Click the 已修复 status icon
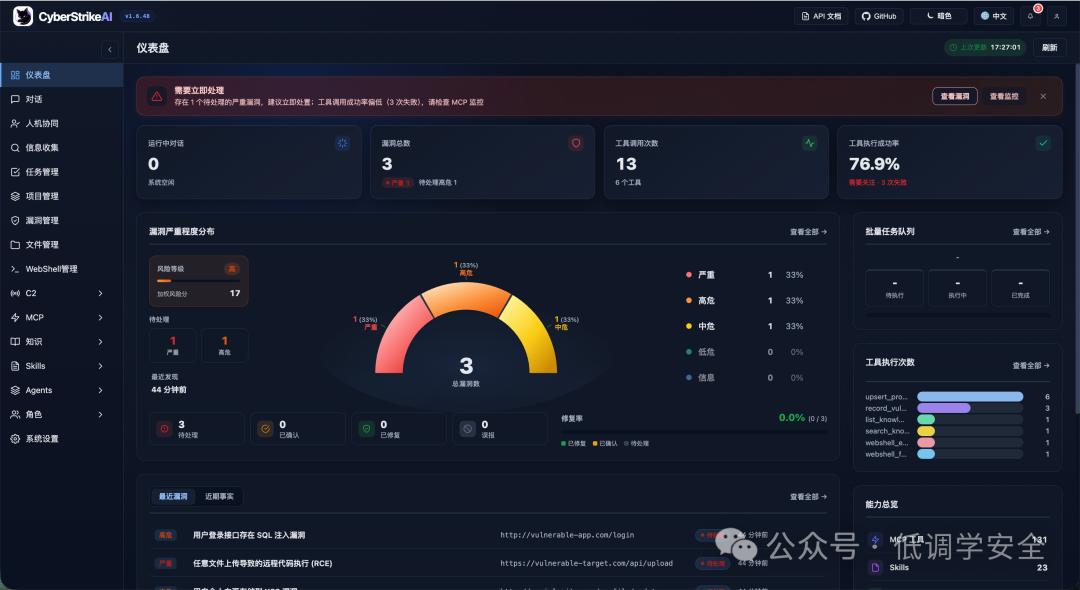The image size is (1080, 590). 366,429
